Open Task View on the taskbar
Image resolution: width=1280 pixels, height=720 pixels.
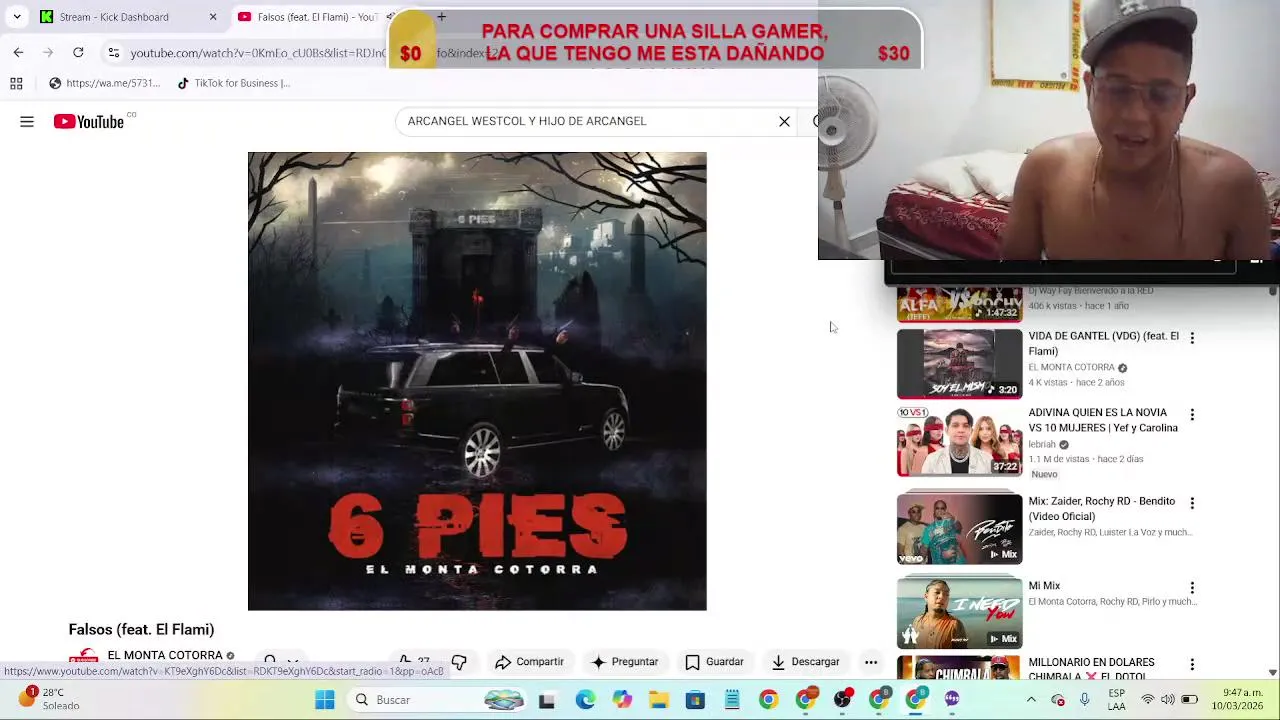point(547,700)
